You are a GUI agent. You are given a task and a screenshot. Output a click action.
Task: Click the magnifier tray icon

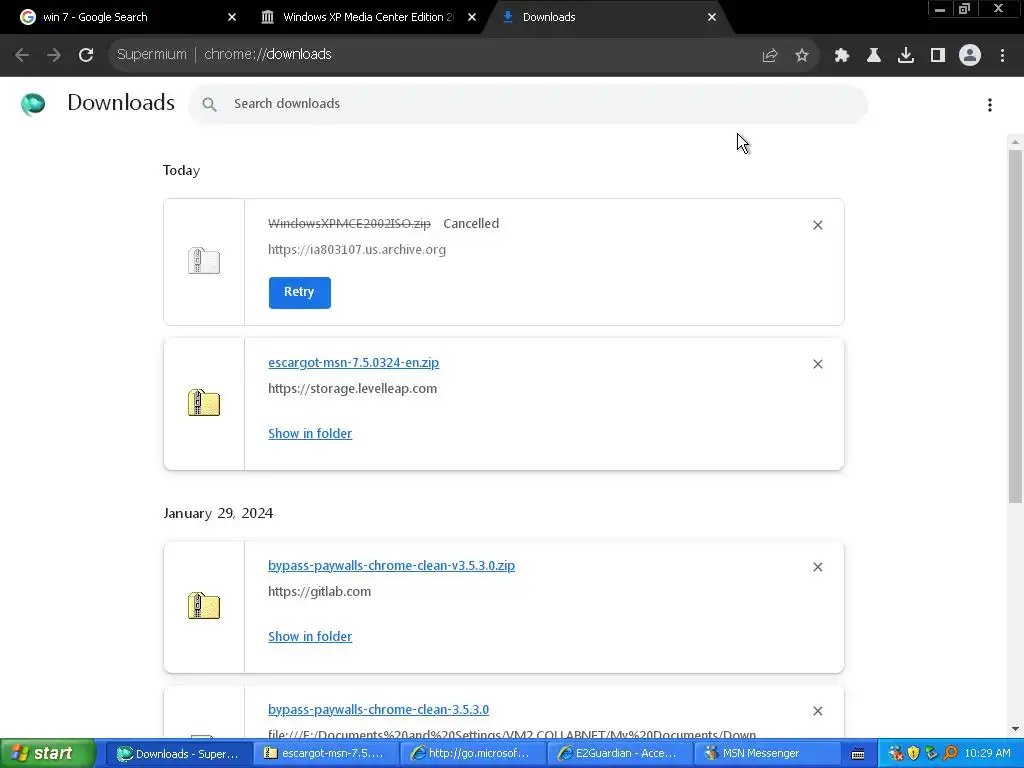tap(950, 754)
